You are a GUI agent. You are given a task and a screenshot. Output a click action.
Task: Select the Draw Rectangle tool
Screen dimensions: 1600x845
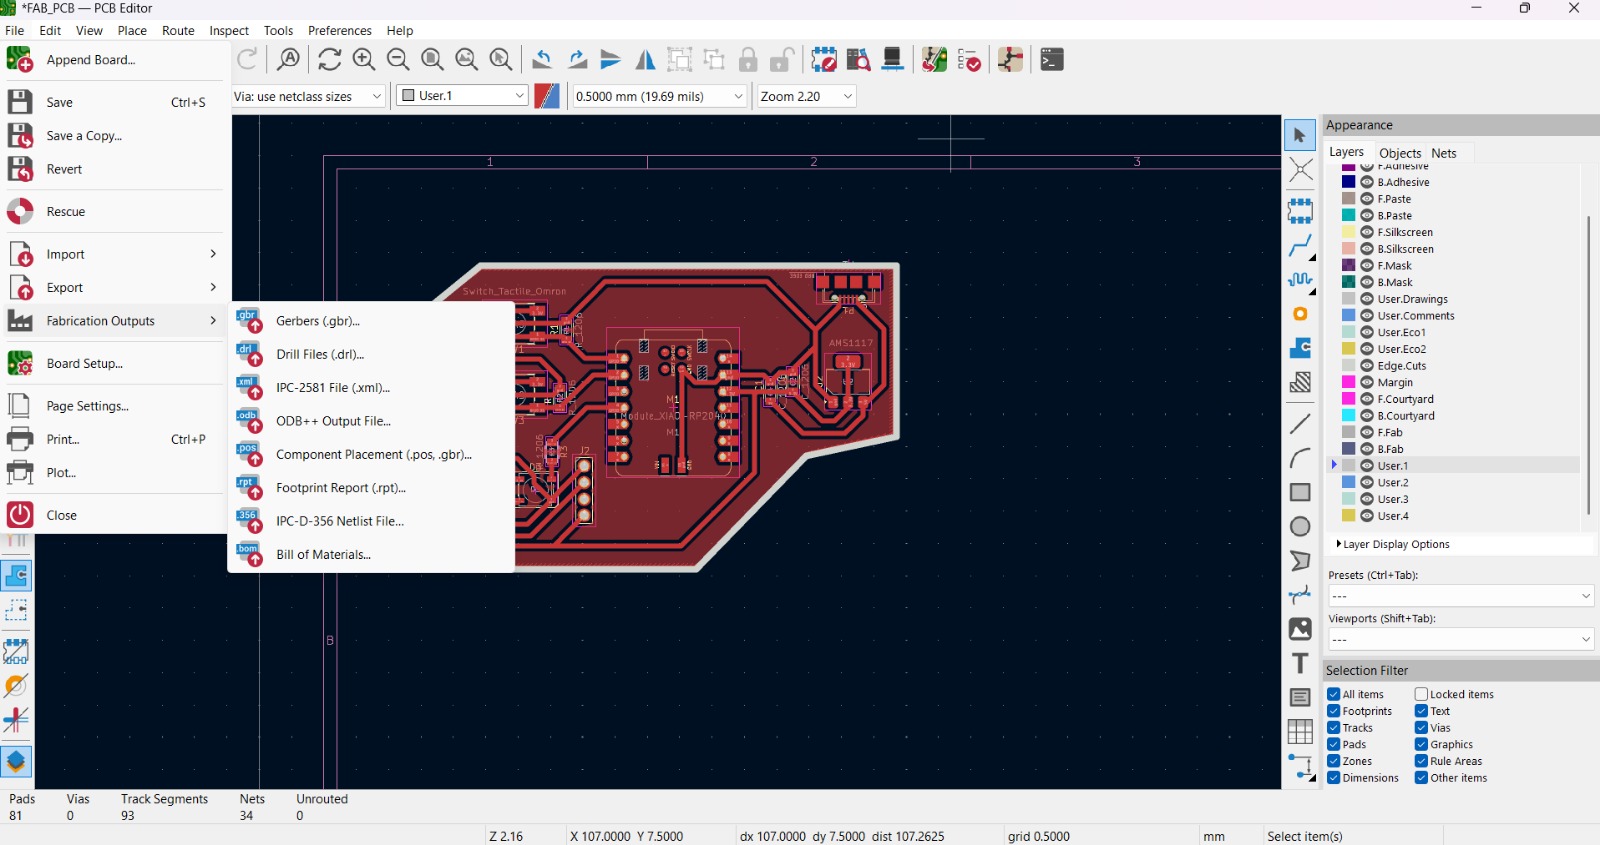(x=1300, y=493)
